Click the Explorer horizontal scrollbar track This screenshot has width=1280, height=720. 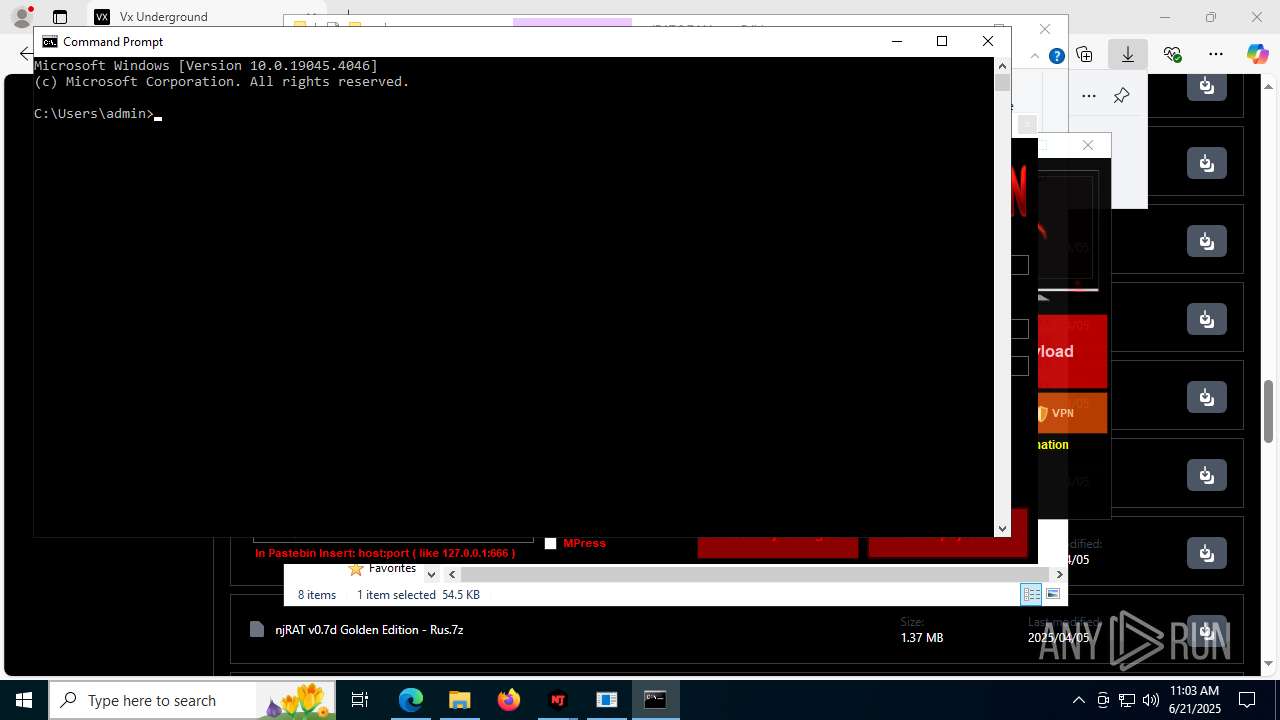click(x=755, y=575)
